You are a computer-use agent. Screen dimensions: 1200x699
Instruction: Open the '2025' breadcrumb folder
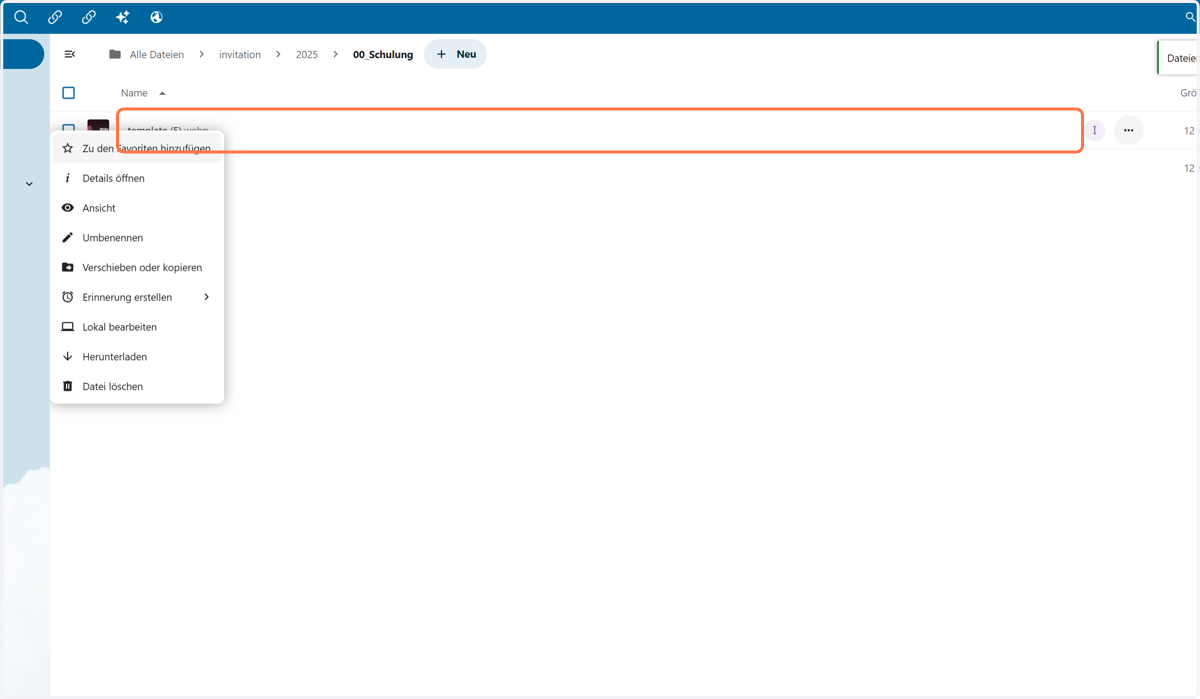(307, 55)
